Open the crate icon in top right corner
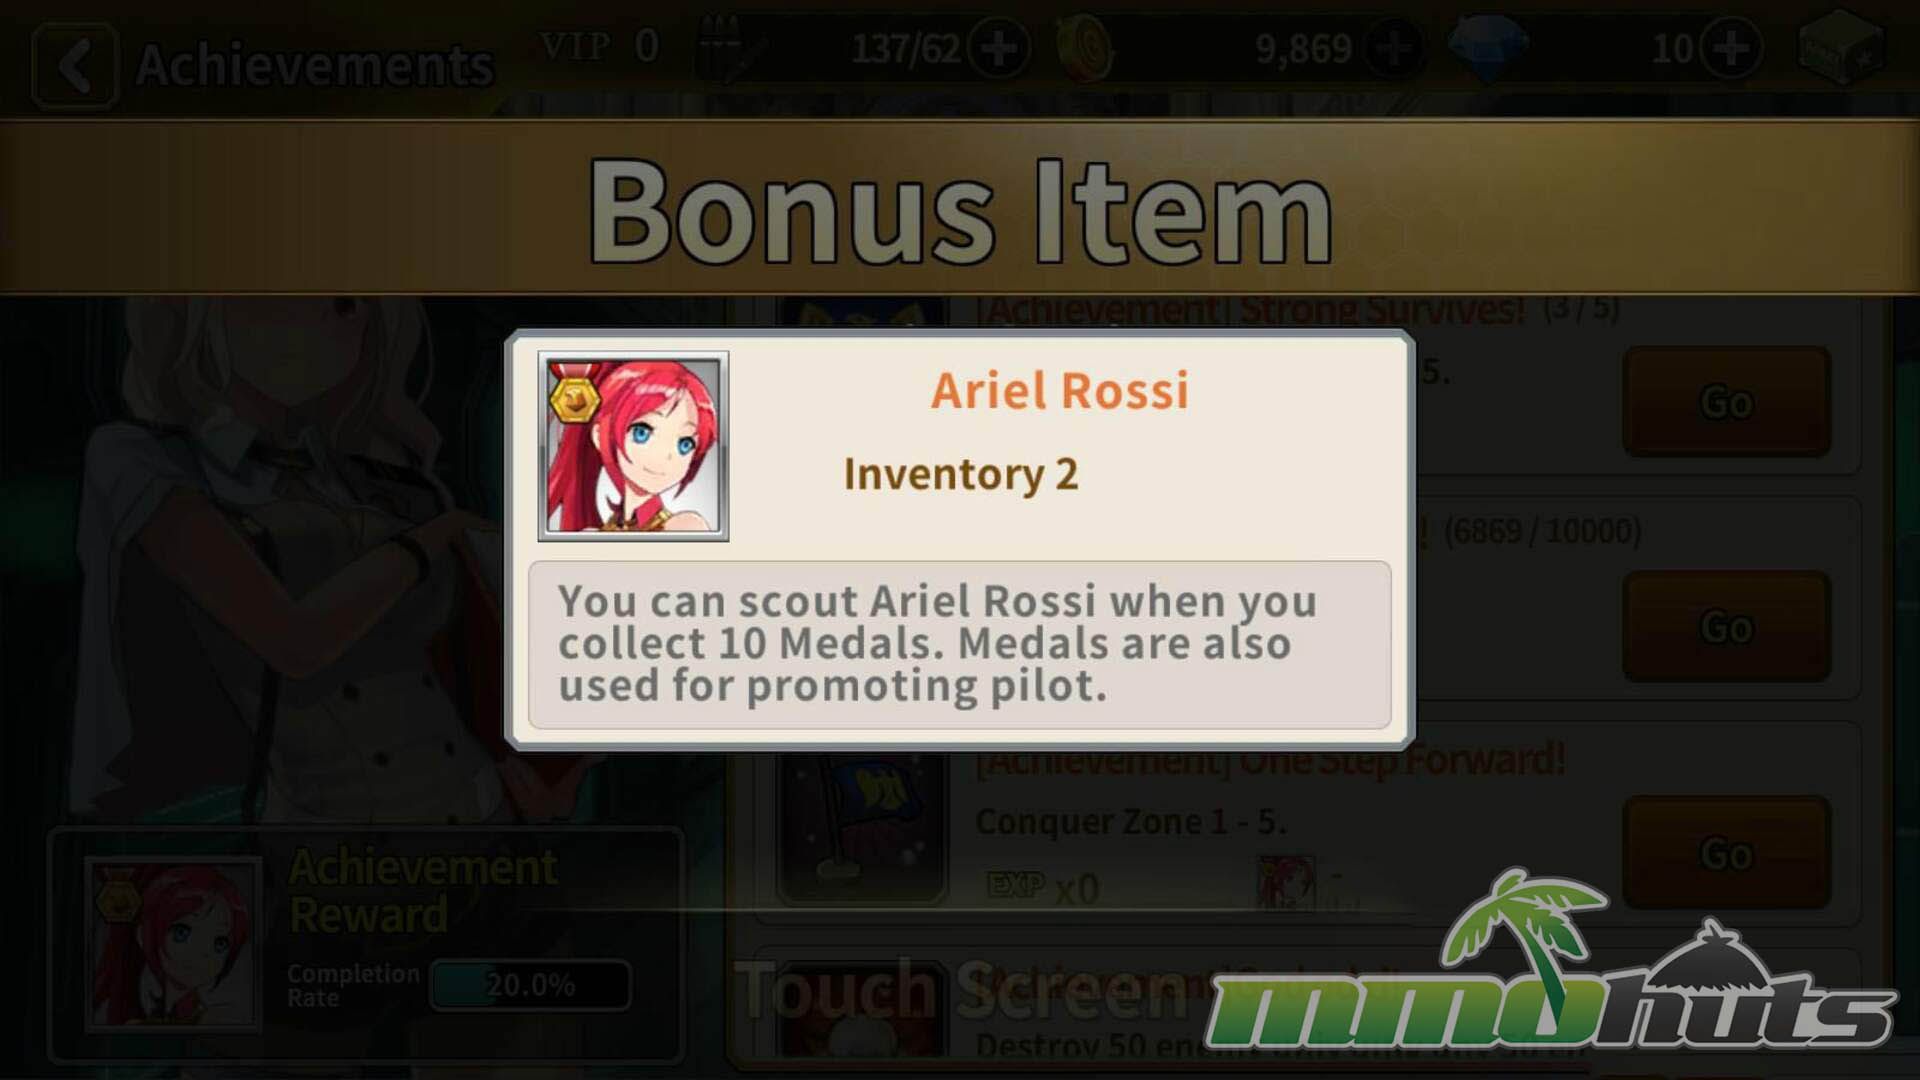 (1840, 48)
